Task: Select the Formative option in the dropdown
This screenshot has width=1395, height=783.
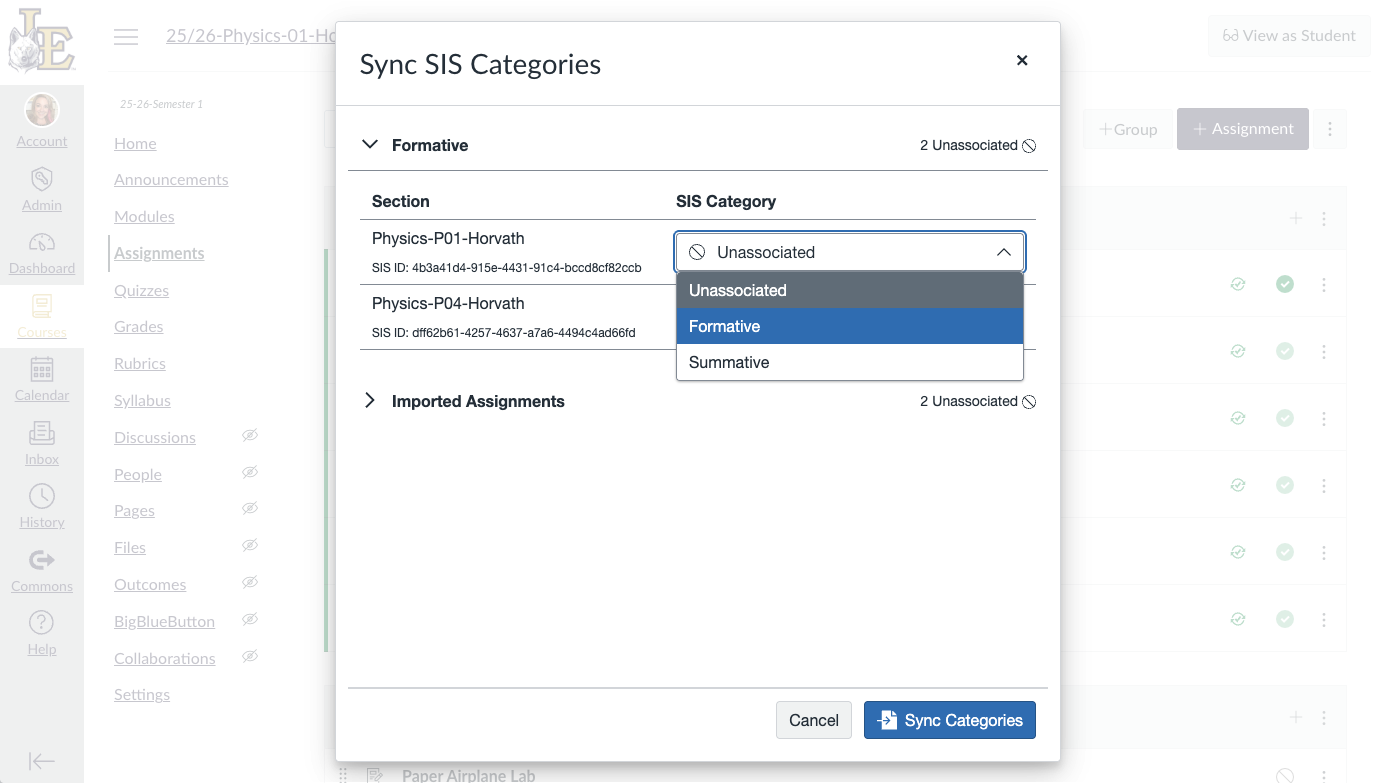Action: point(850,326)
